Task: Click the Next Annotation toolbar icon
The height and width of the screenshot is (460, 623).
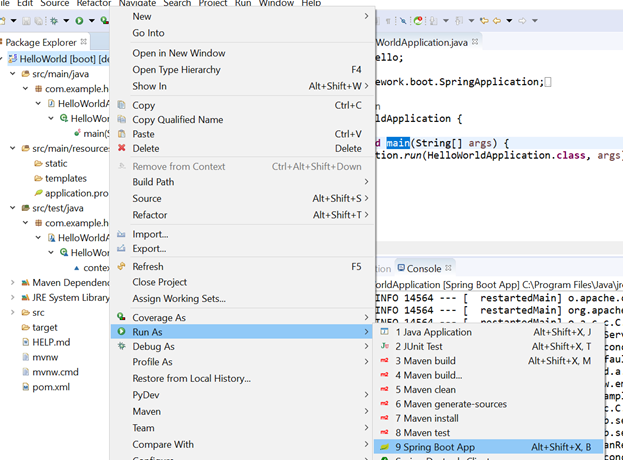Action: click(434, 21)
